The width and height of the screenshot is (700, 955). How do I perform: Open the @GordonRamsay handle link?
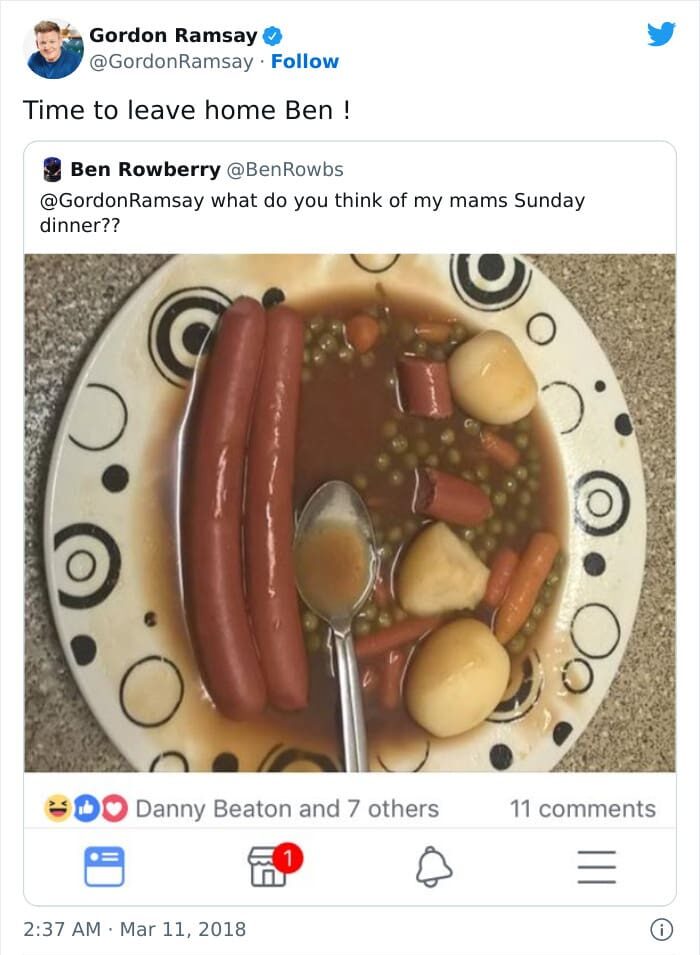(x=171, y=62)
